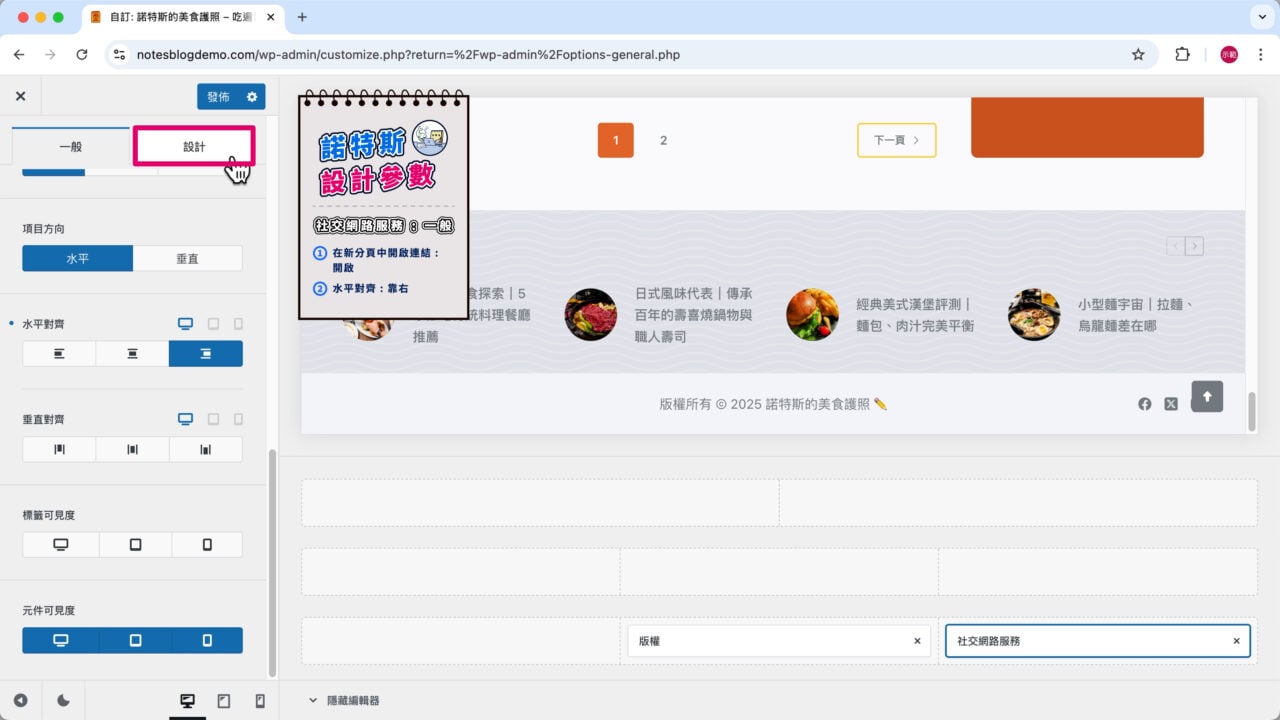
Task: Set 標籤可見度 to desktop visibility
Action: 58,544
